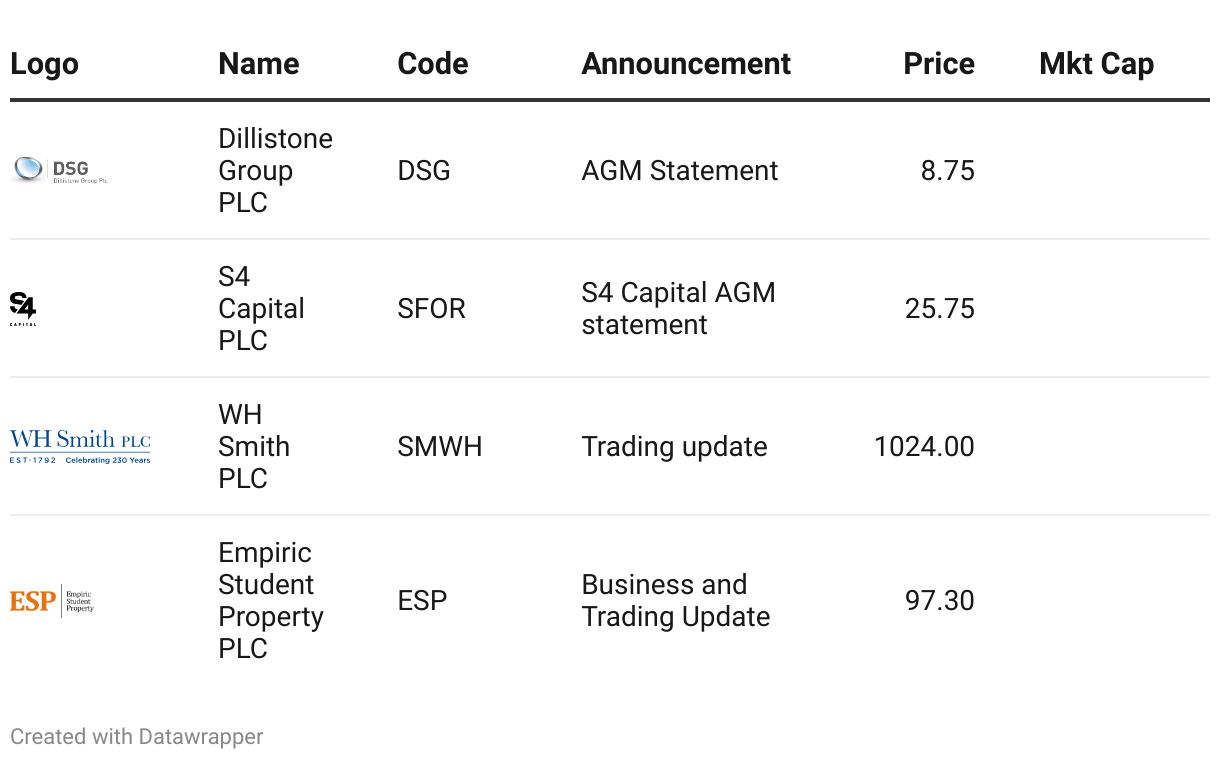Click the Dillistone Group DSG logo
Screen dimensions: 1220x760
click(60, 170)
